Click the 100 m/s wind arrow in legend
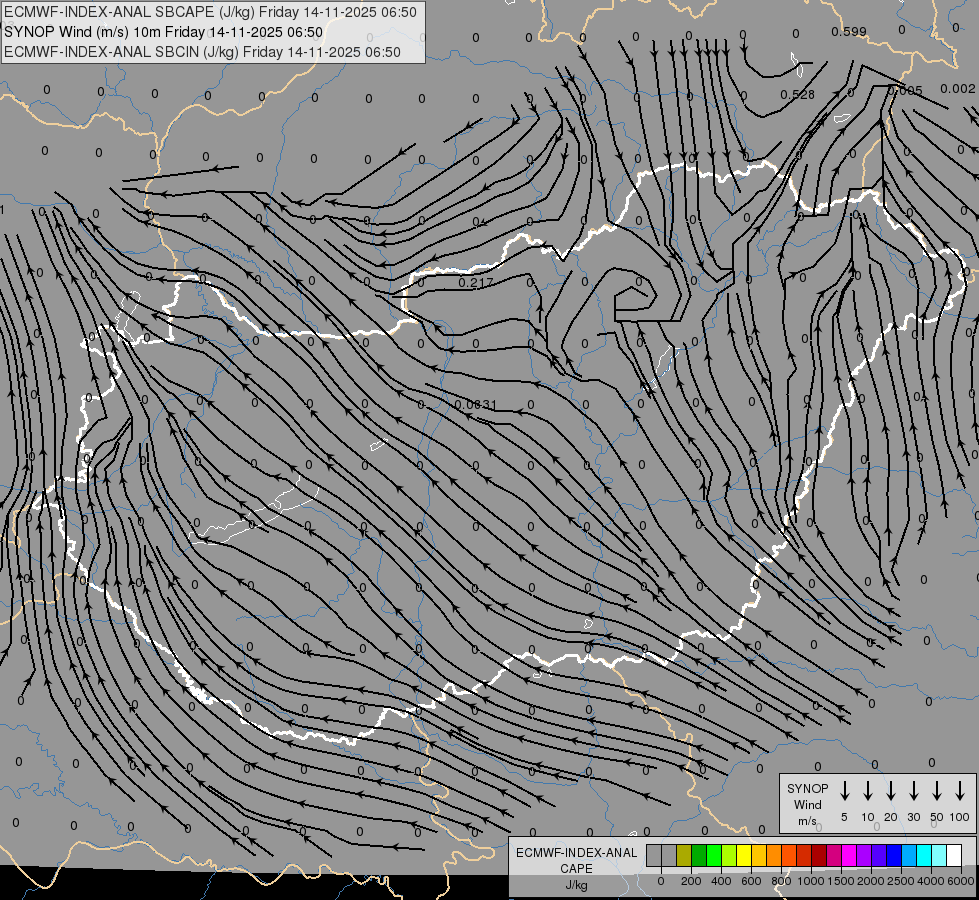 960,791
